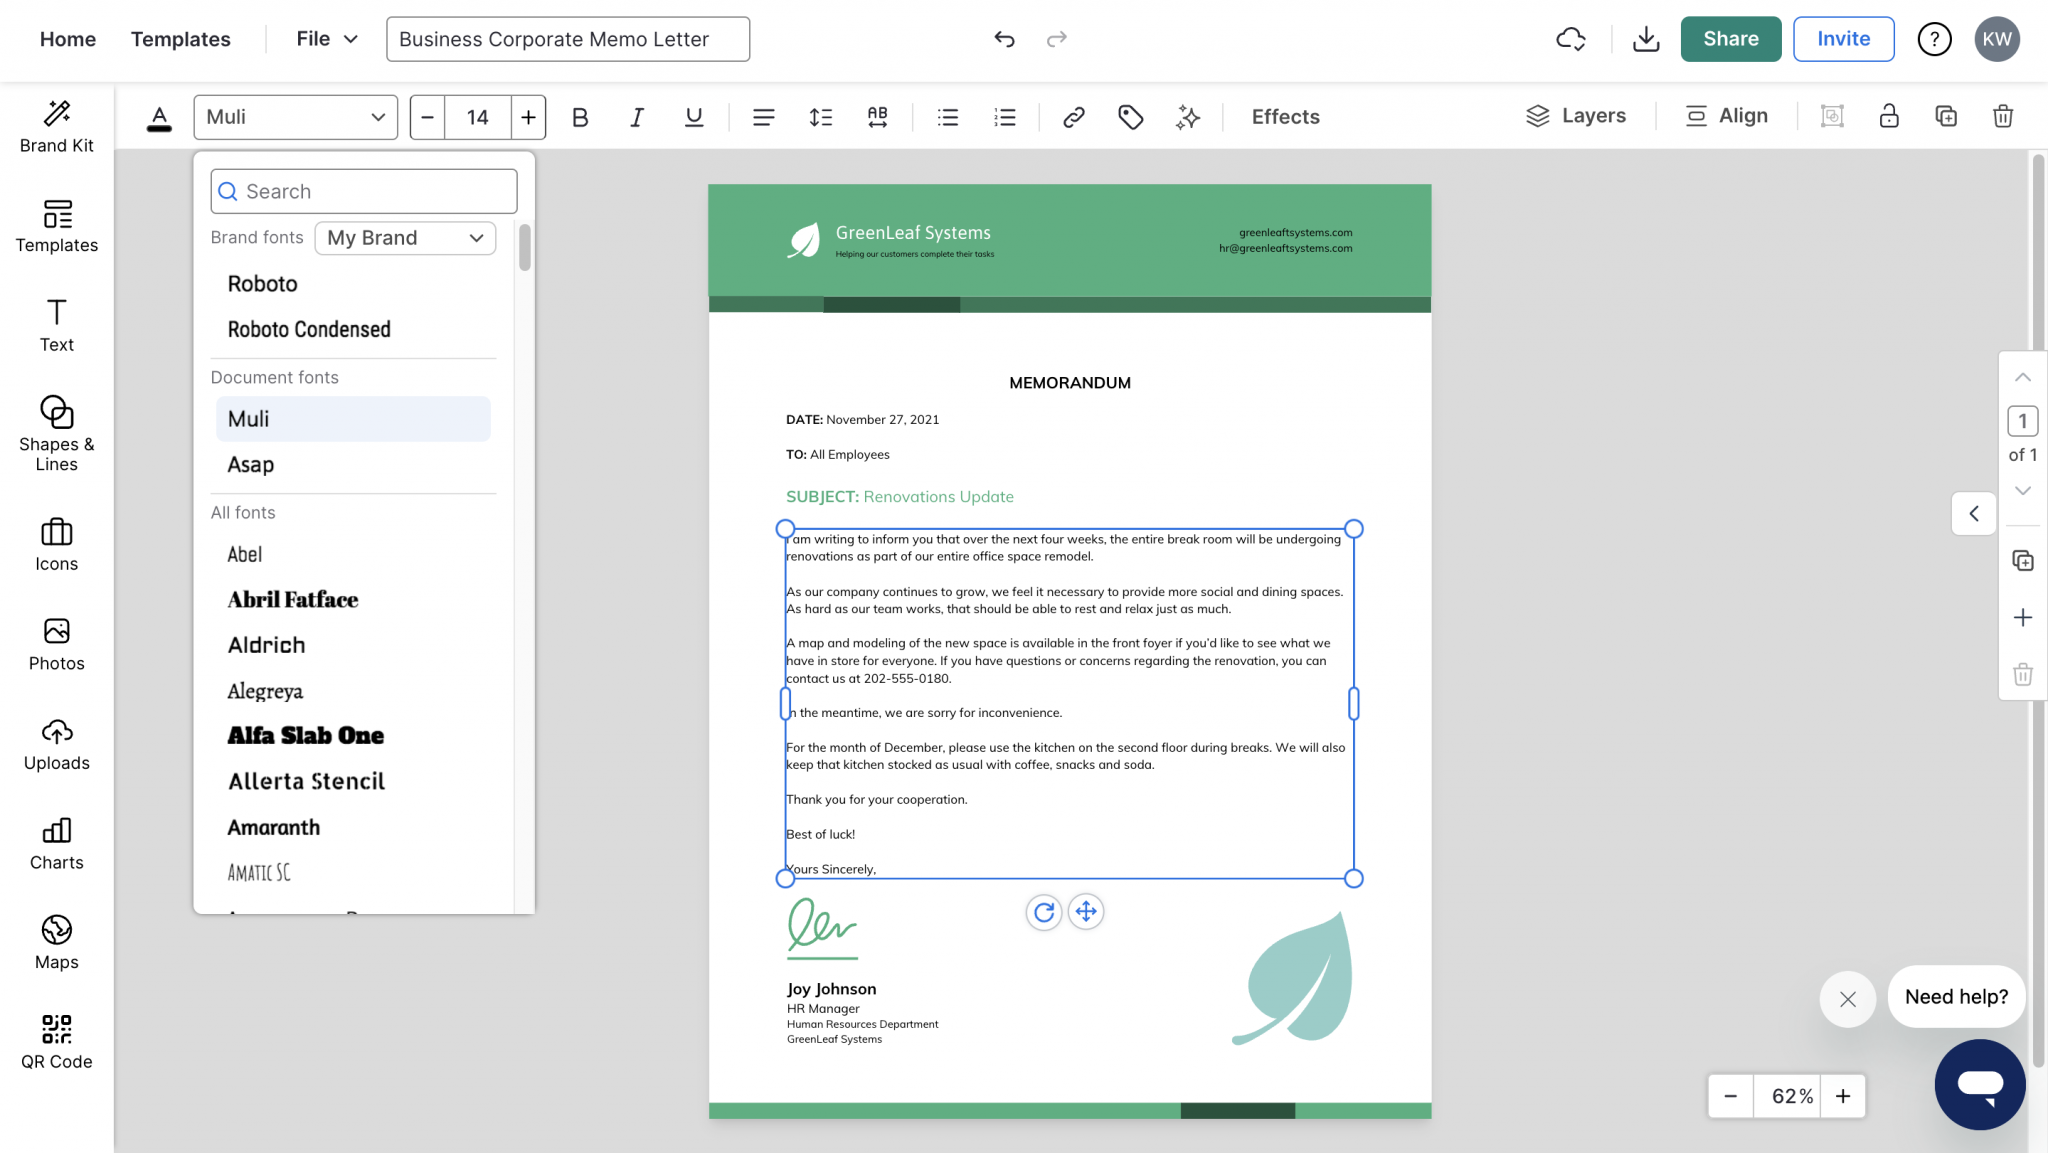Insert a QR Code from the sidebar
This screenshot has width=2048, height=1153.
point(56,1040)
